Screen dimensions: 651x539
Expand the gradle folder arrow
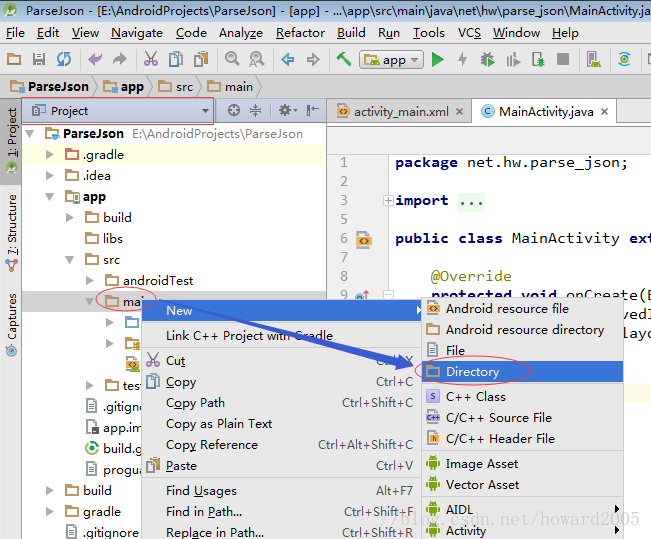coord(50,512)
